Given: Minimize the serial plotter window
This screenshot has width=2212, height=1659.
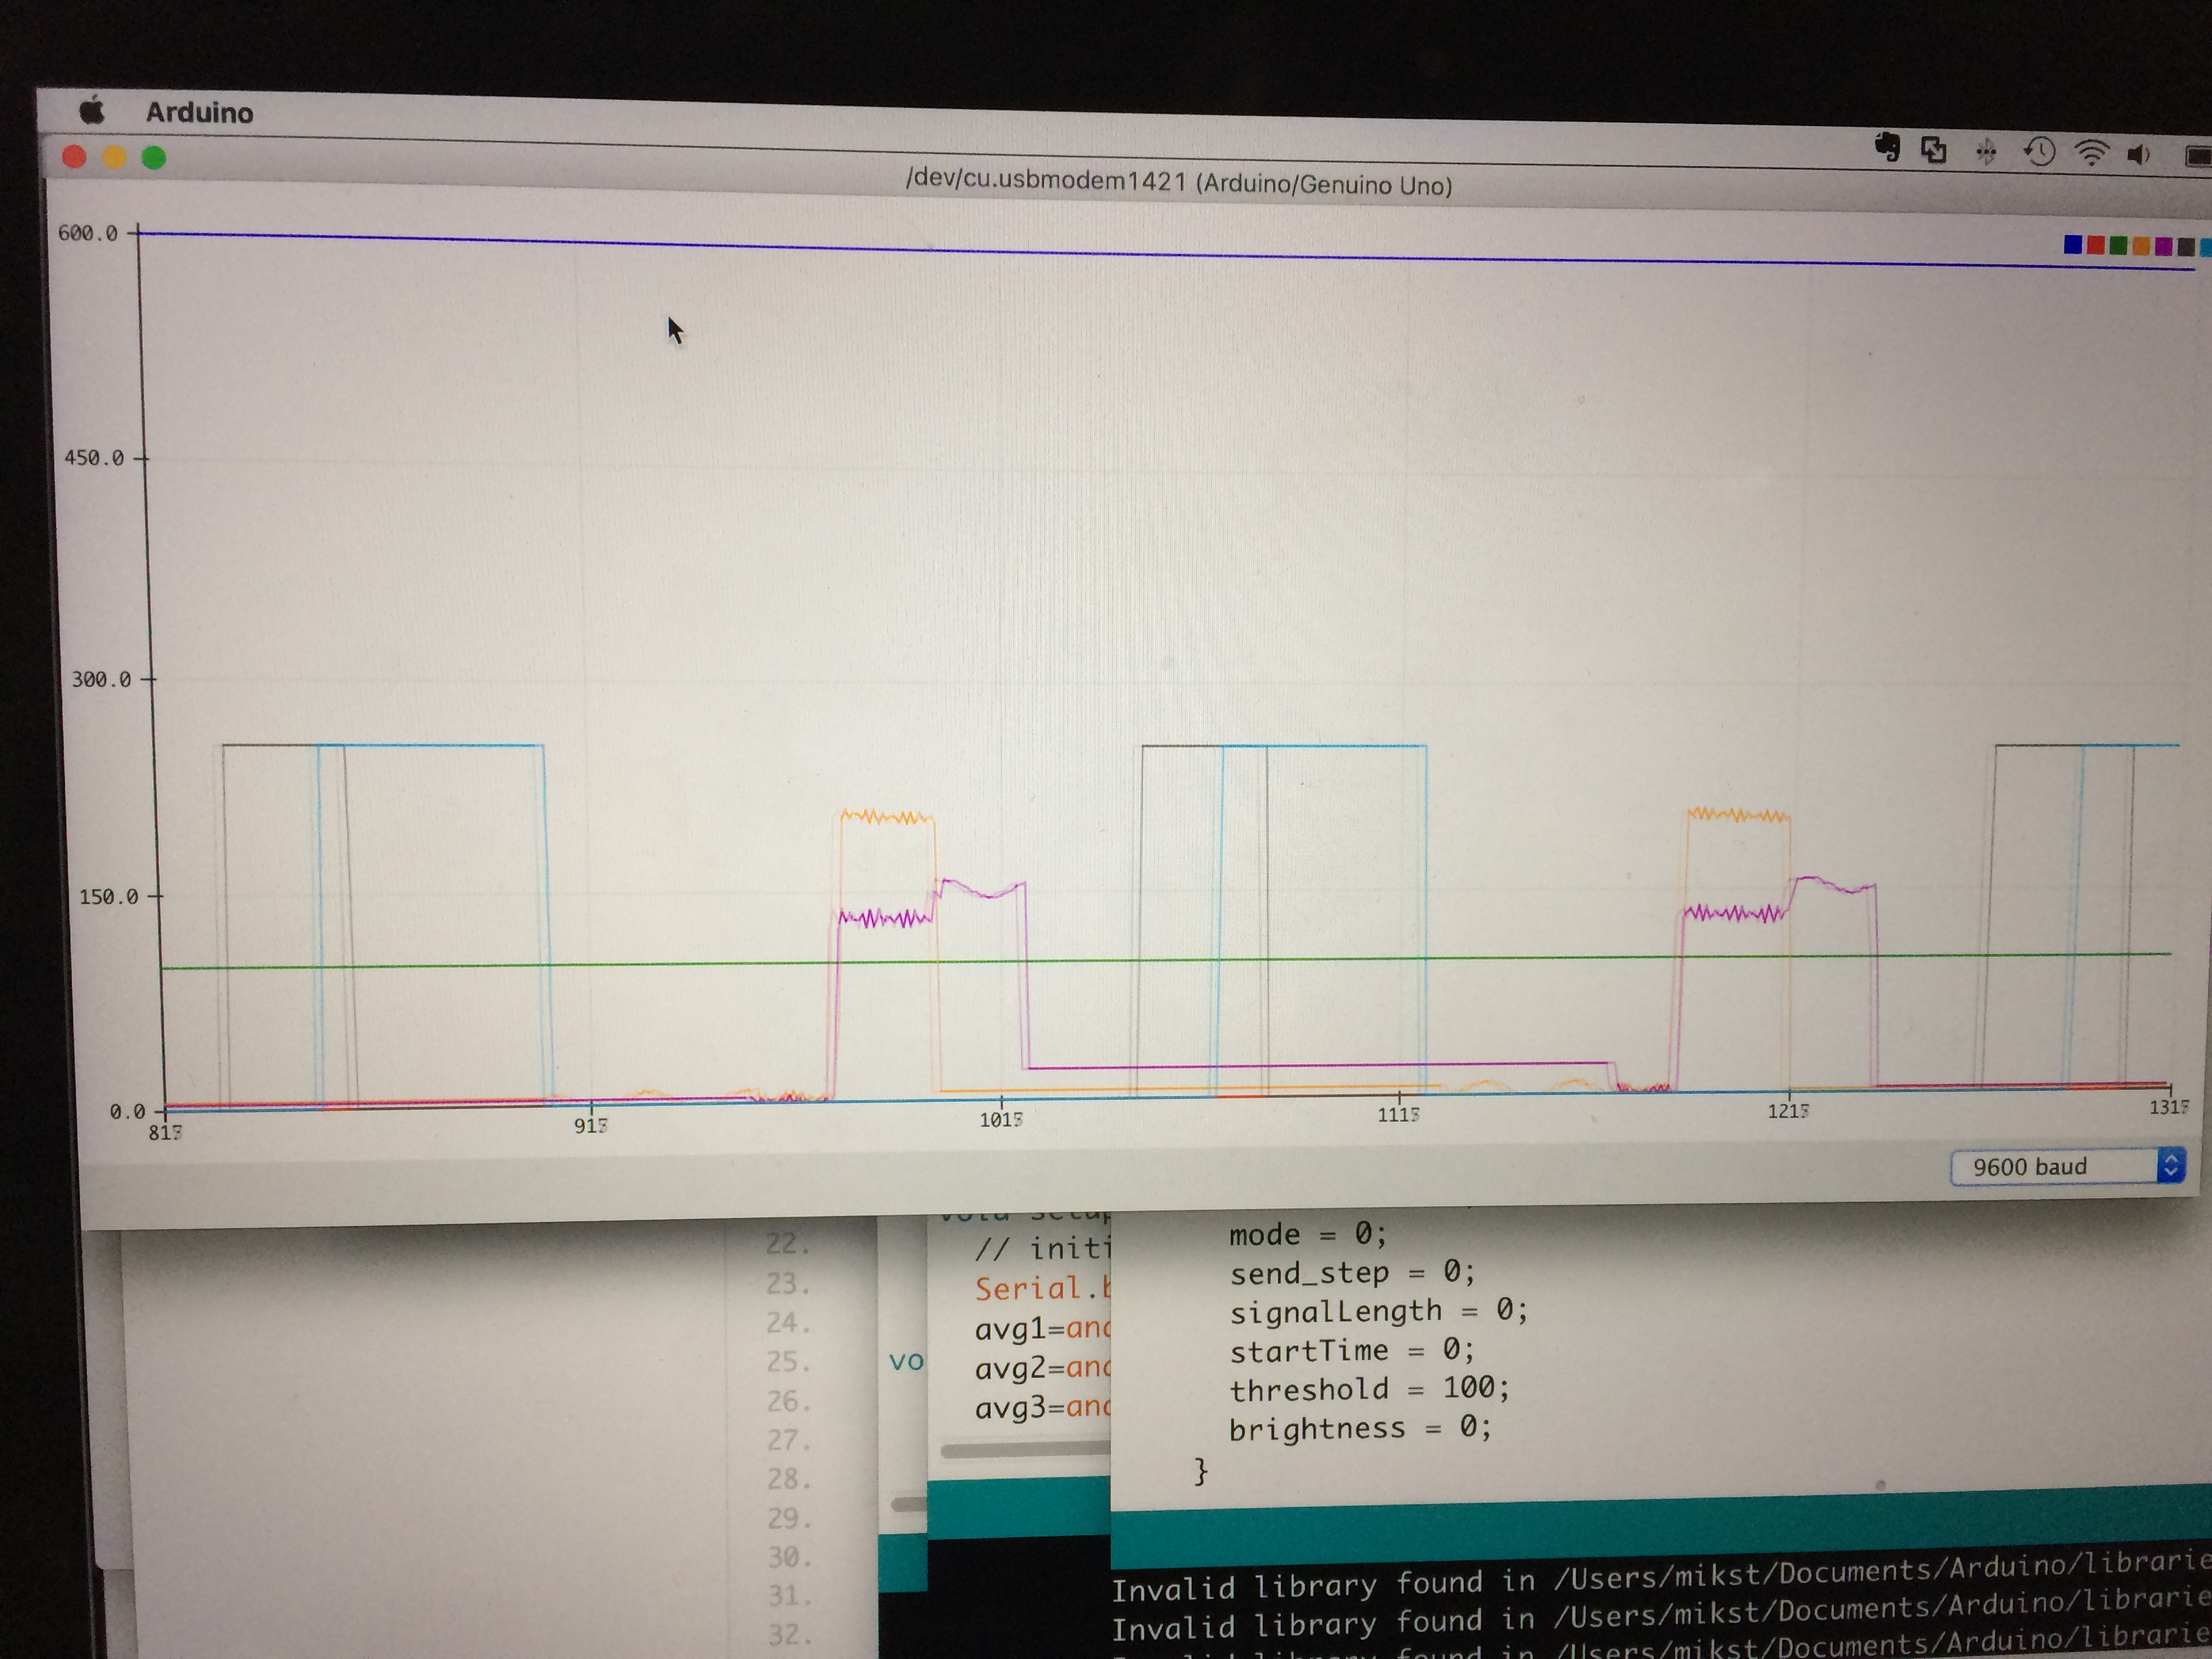Looking at the screenshot, I should click(114, 157).
